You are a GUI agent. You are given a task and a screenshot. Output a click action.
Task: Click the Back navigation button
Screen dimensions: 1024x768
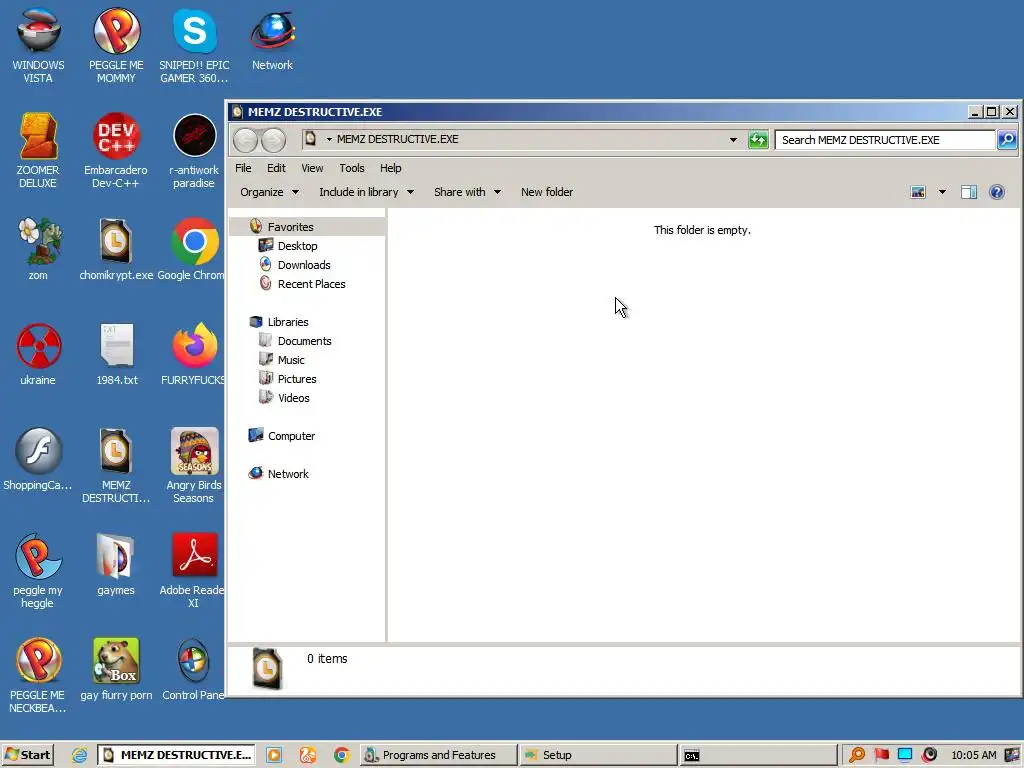click(x=246, y=140)
